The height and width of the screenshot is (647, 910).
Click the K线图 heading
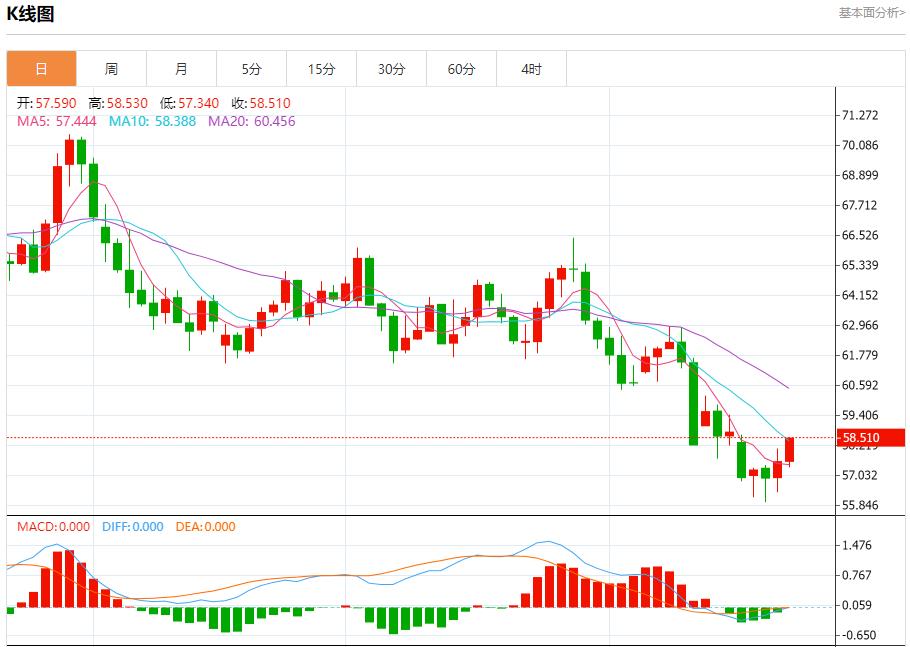pyautogui.click(x=31, y=14)
